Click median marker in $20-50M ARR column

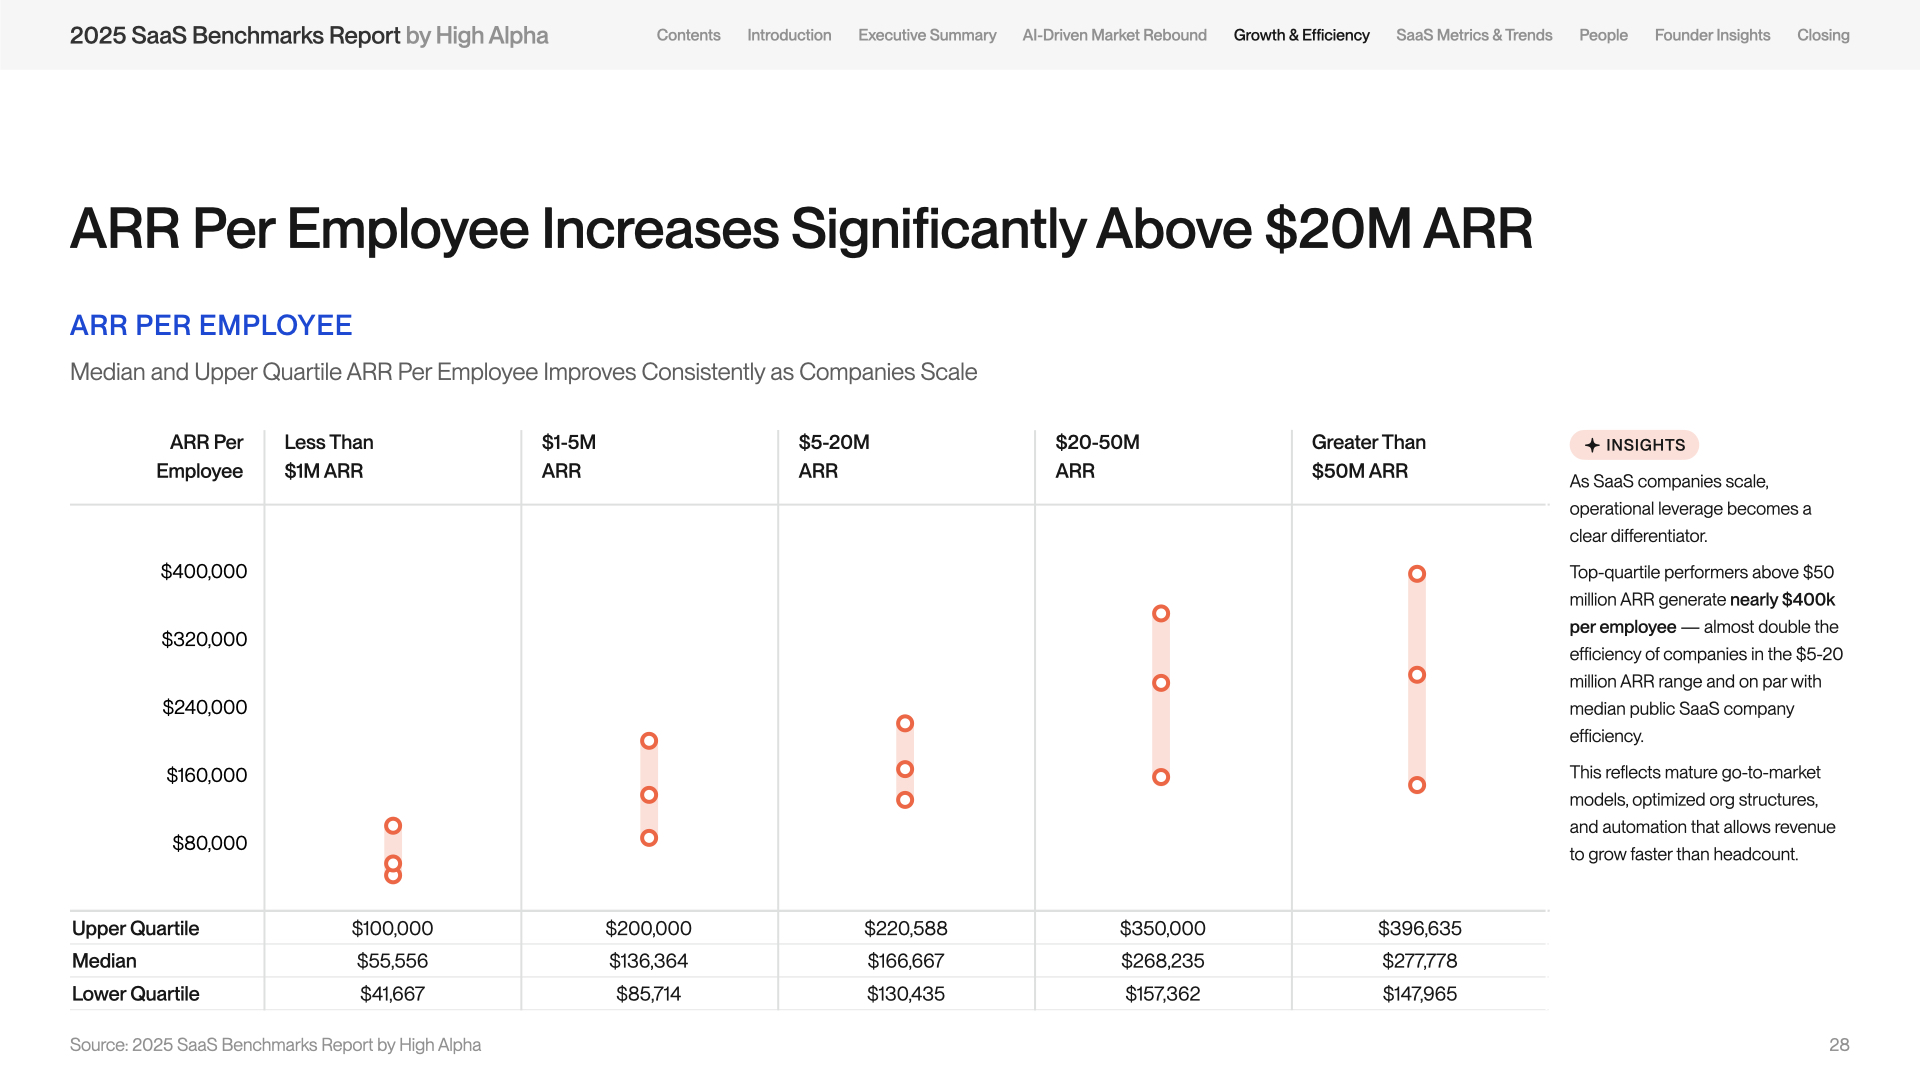pos(1161,683)
